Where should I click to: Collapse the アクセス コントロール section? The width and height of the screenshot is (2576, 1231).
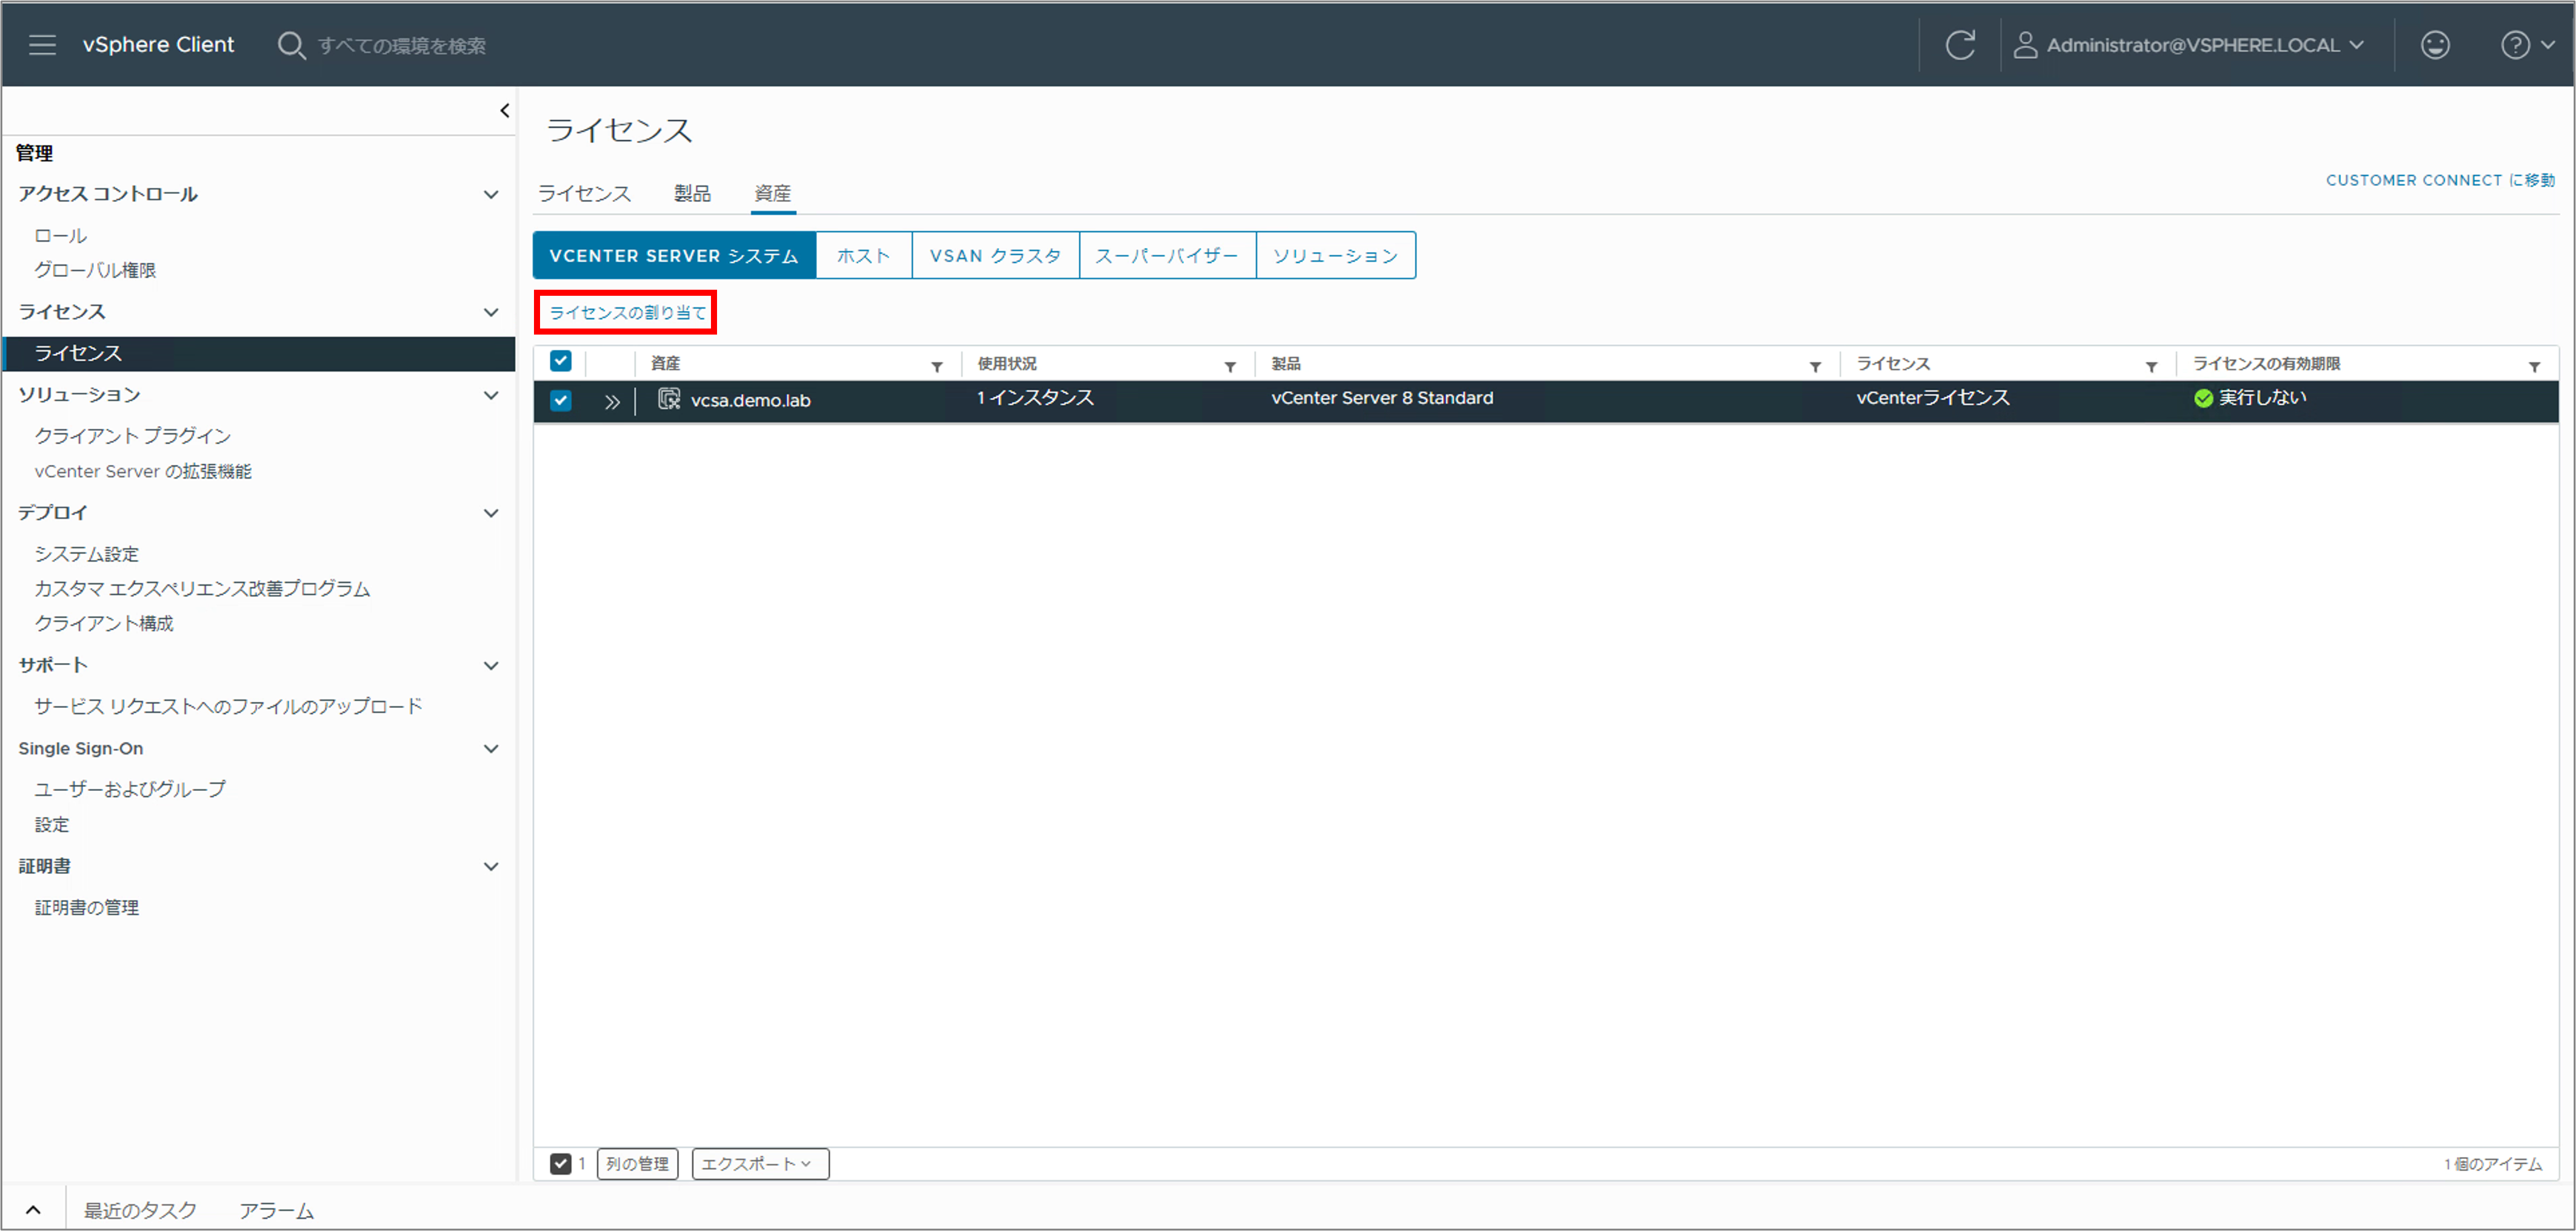(490, 194)
